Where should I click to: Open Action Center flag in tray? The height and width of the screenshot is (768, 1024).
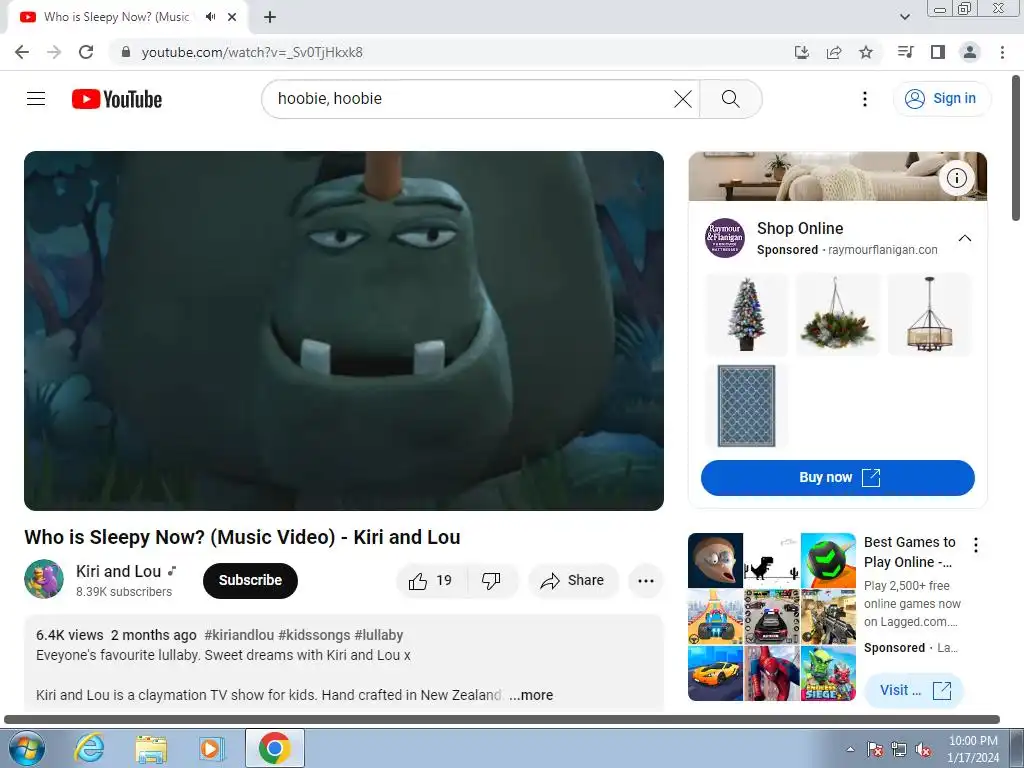coord(874,749)
